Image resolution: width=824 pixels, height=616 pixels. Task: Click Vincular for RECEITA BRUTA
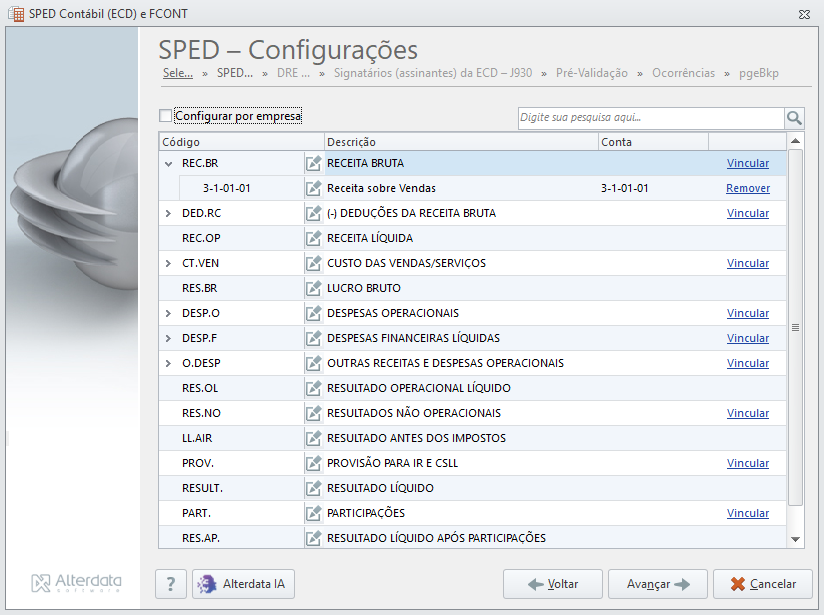click(x=748, y=163)
